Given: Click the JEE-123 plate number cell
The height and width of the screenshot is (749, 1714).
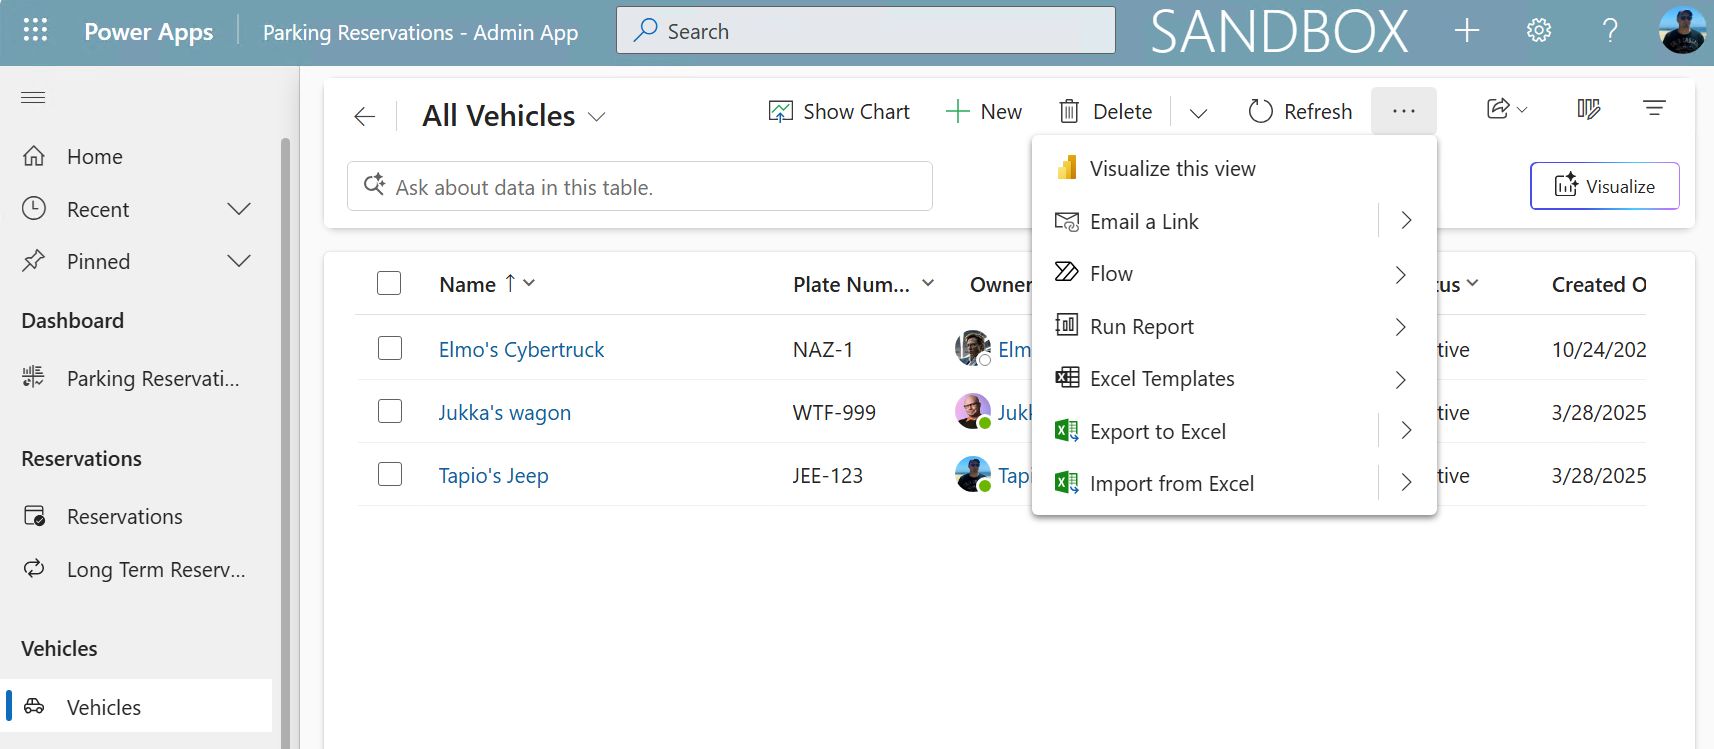Looking at the screenshot, I should tap(828, 475).
